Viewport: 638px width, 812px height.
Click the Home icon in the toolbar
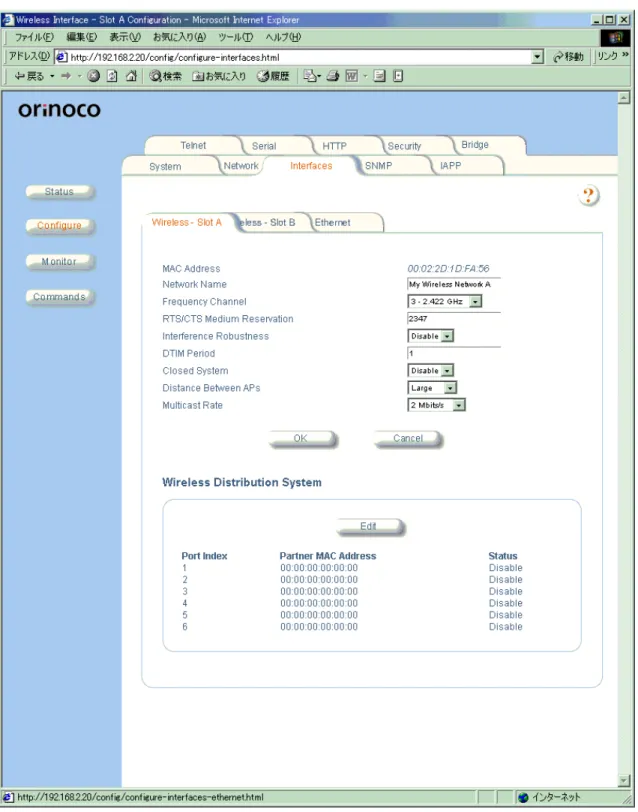[x=132, y=77]
